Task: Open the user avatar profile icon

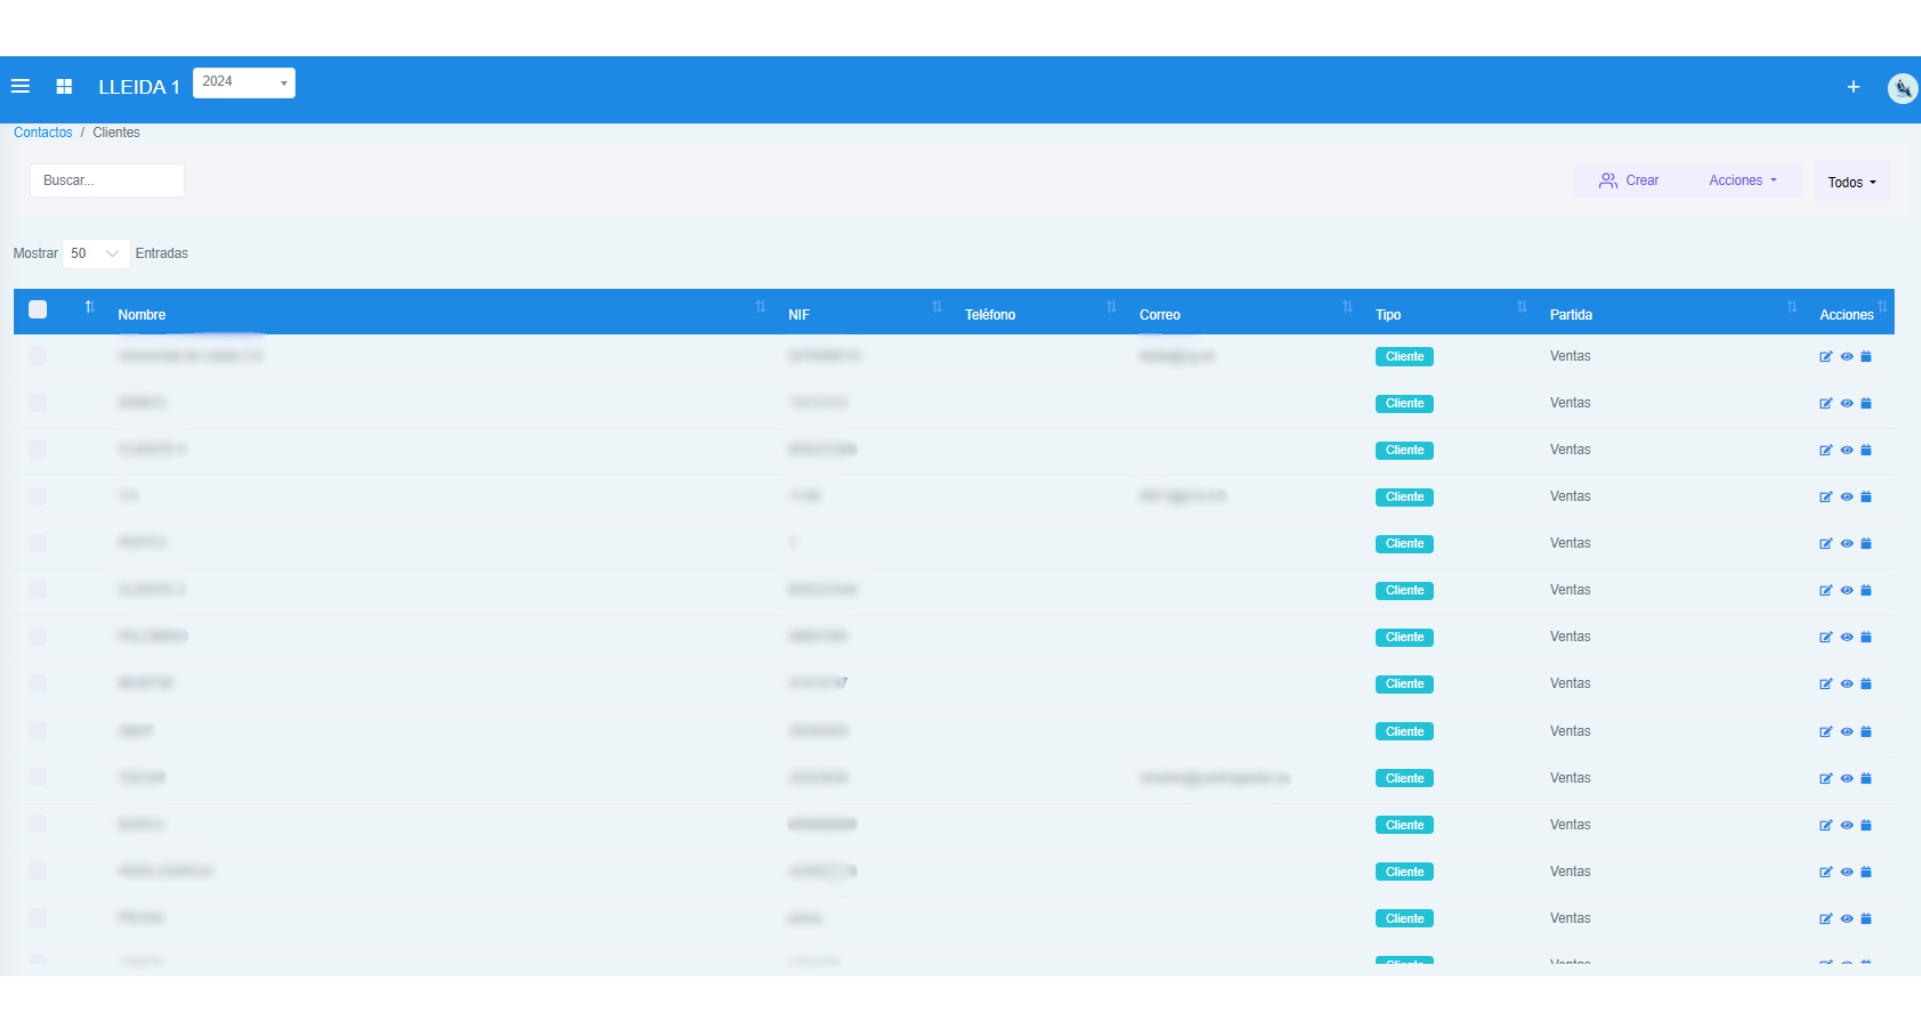Action: (1901, 88)
